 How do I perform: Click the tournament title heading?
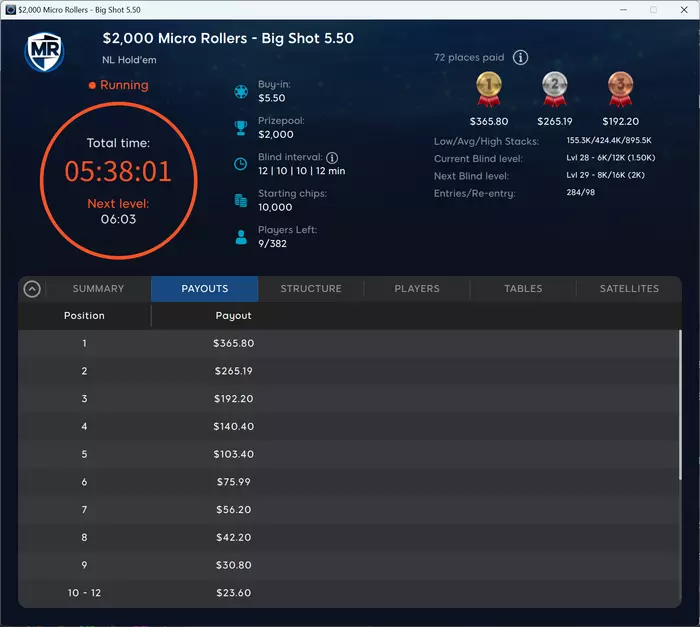228,38
